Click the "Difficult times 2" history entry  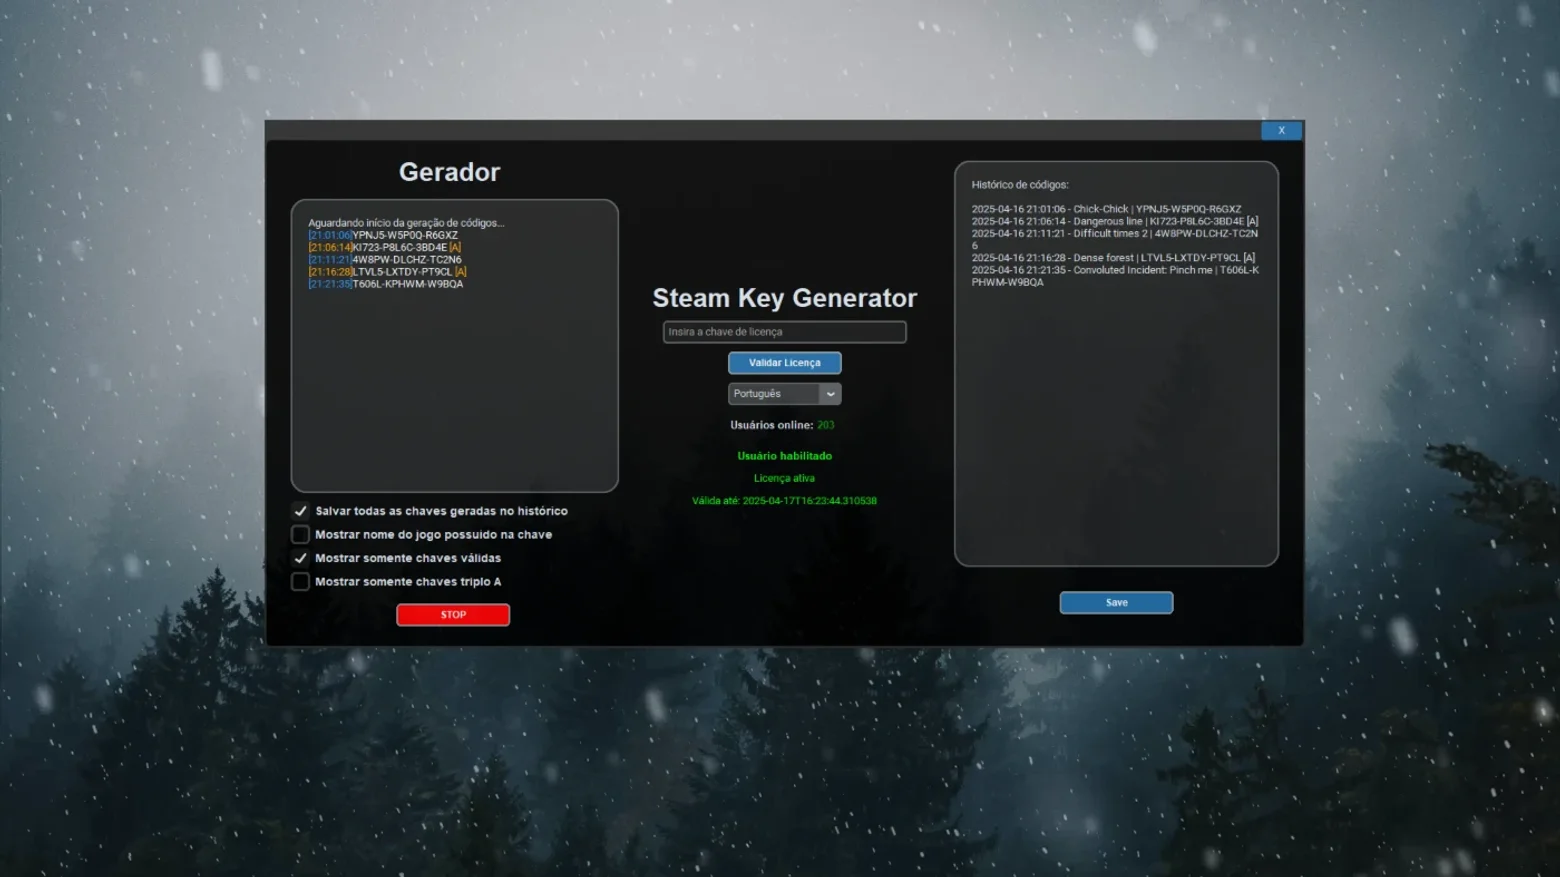[x=1115, y=240]
